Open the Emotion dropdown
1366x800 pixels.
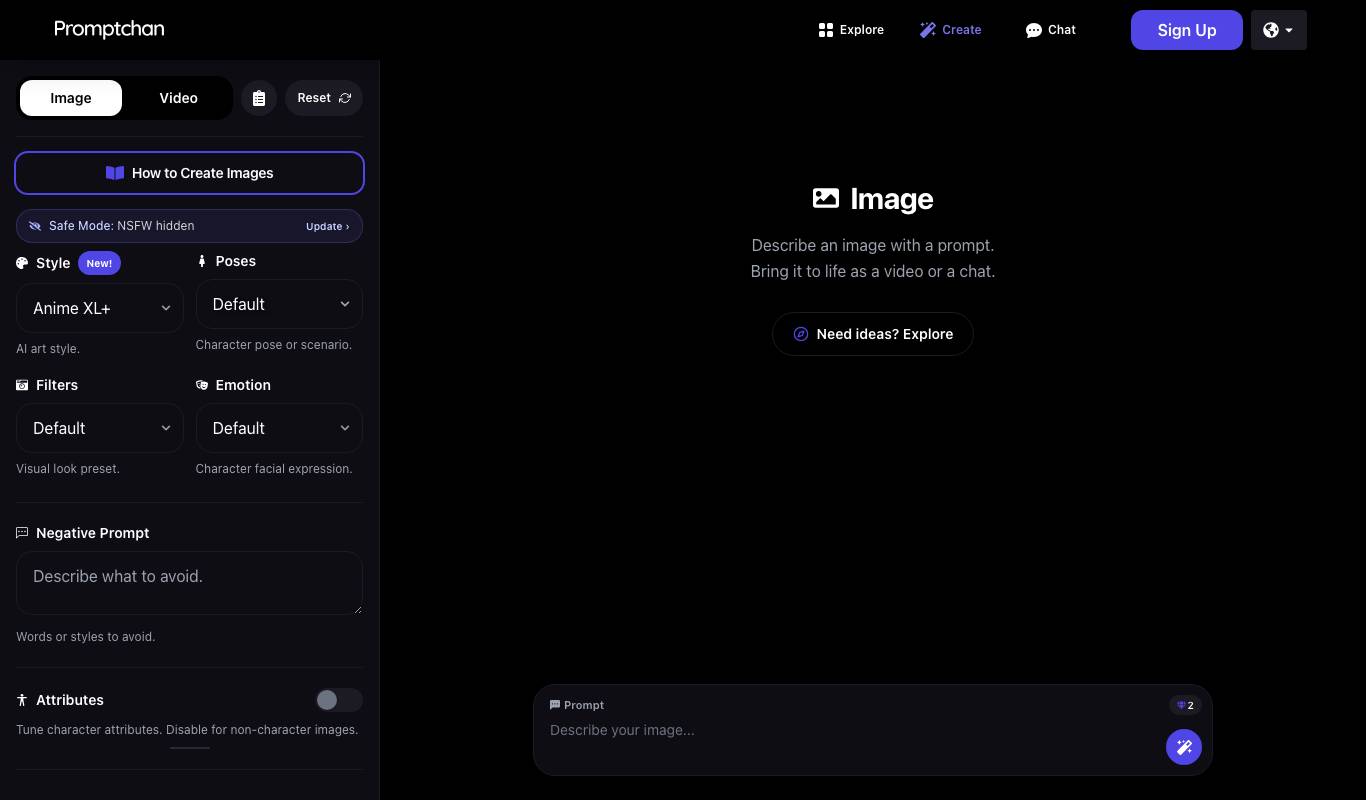(279, 428)
